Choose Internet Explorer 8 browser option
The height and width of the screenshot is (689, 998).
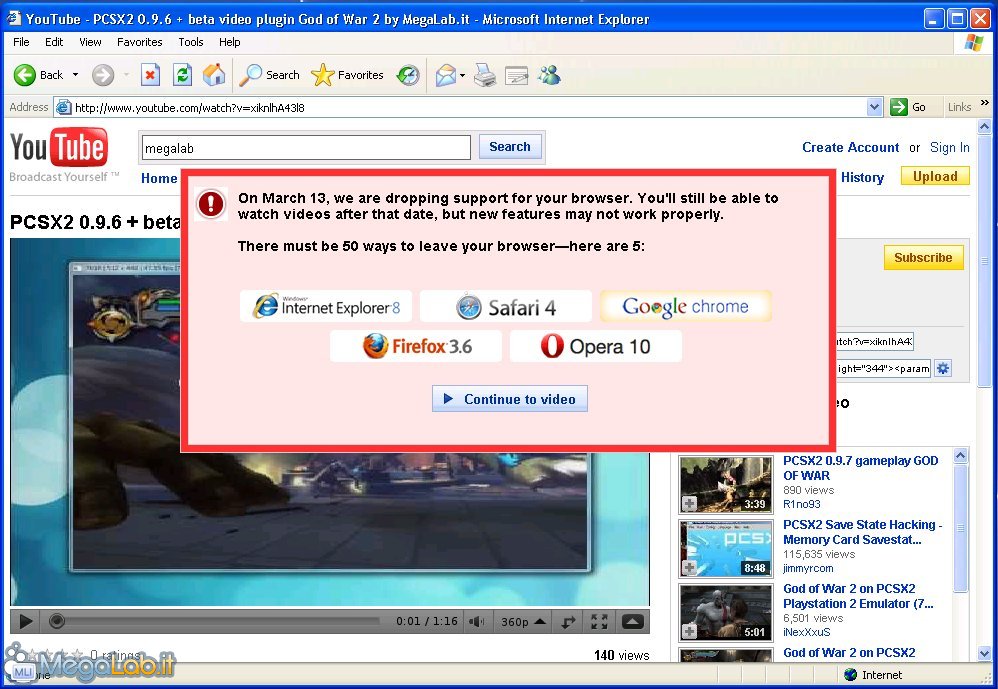pyautogui.click(x=326, y=307)
